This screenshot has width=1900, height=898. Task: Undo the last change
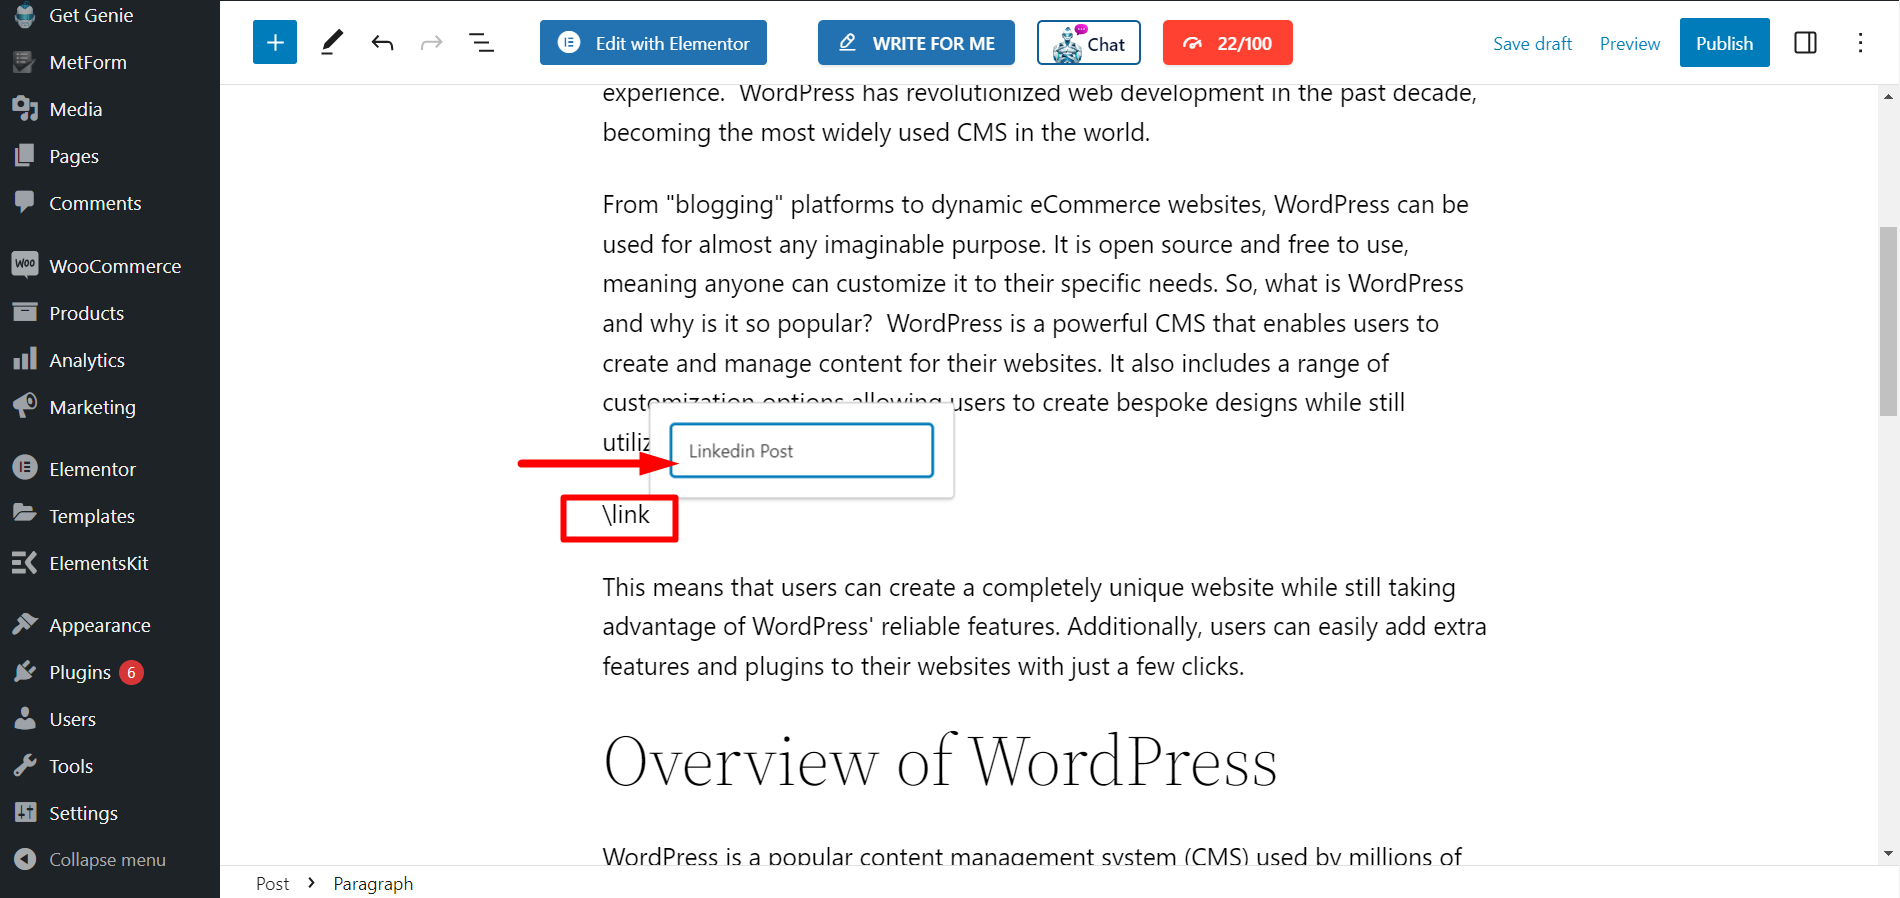[382, 43]
